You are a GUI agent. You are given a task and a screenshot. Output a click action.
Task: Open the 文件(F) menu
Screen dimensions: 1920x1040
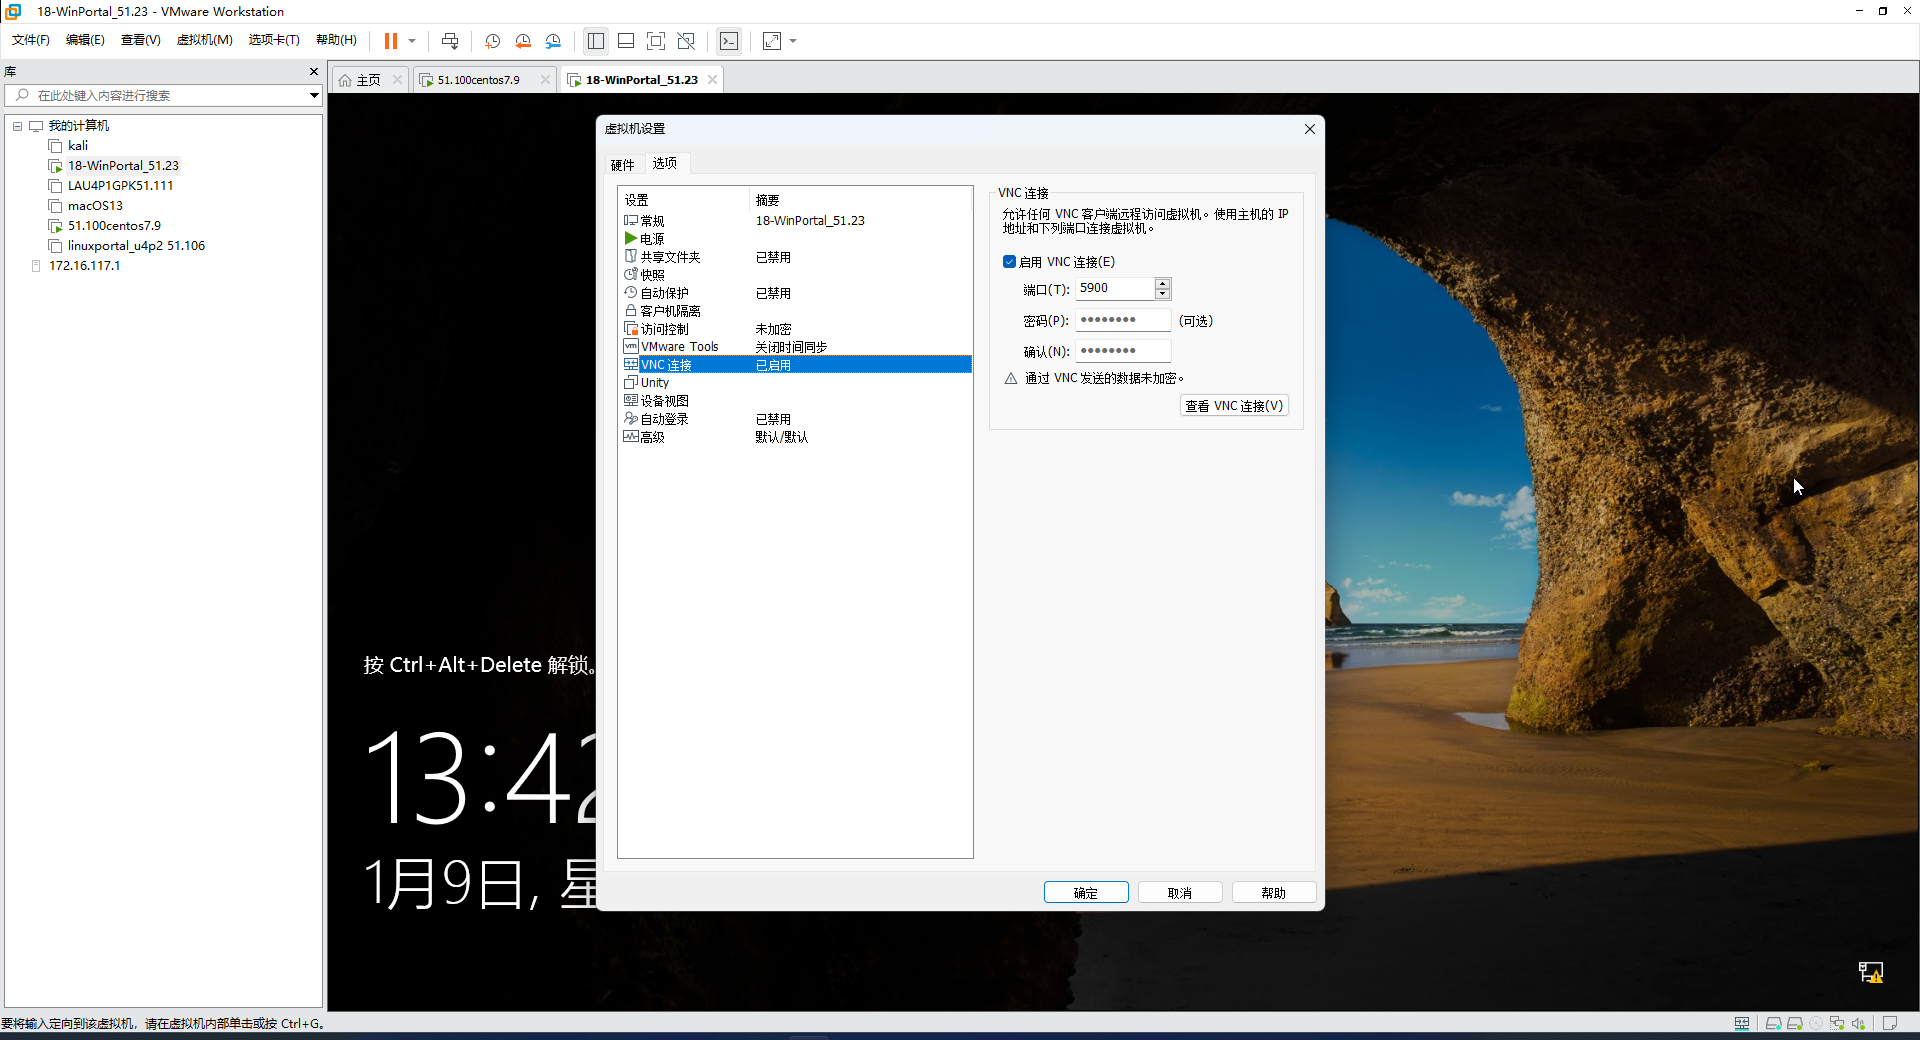tap(30, 40)
